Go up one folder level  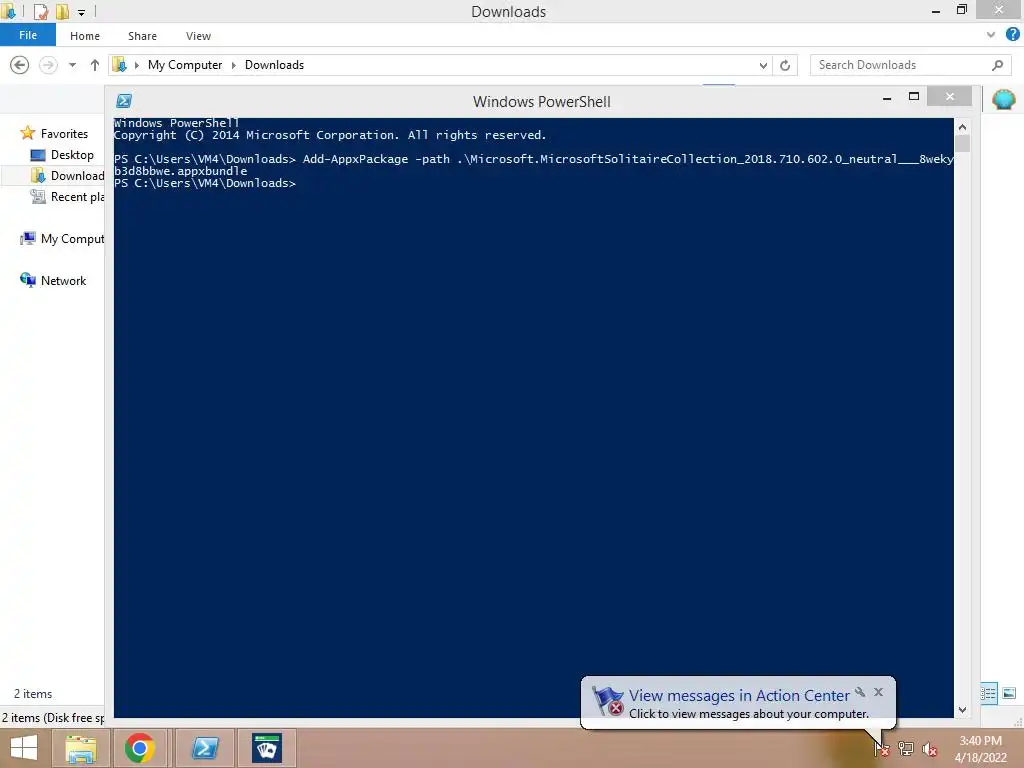(x=95, y=65)
